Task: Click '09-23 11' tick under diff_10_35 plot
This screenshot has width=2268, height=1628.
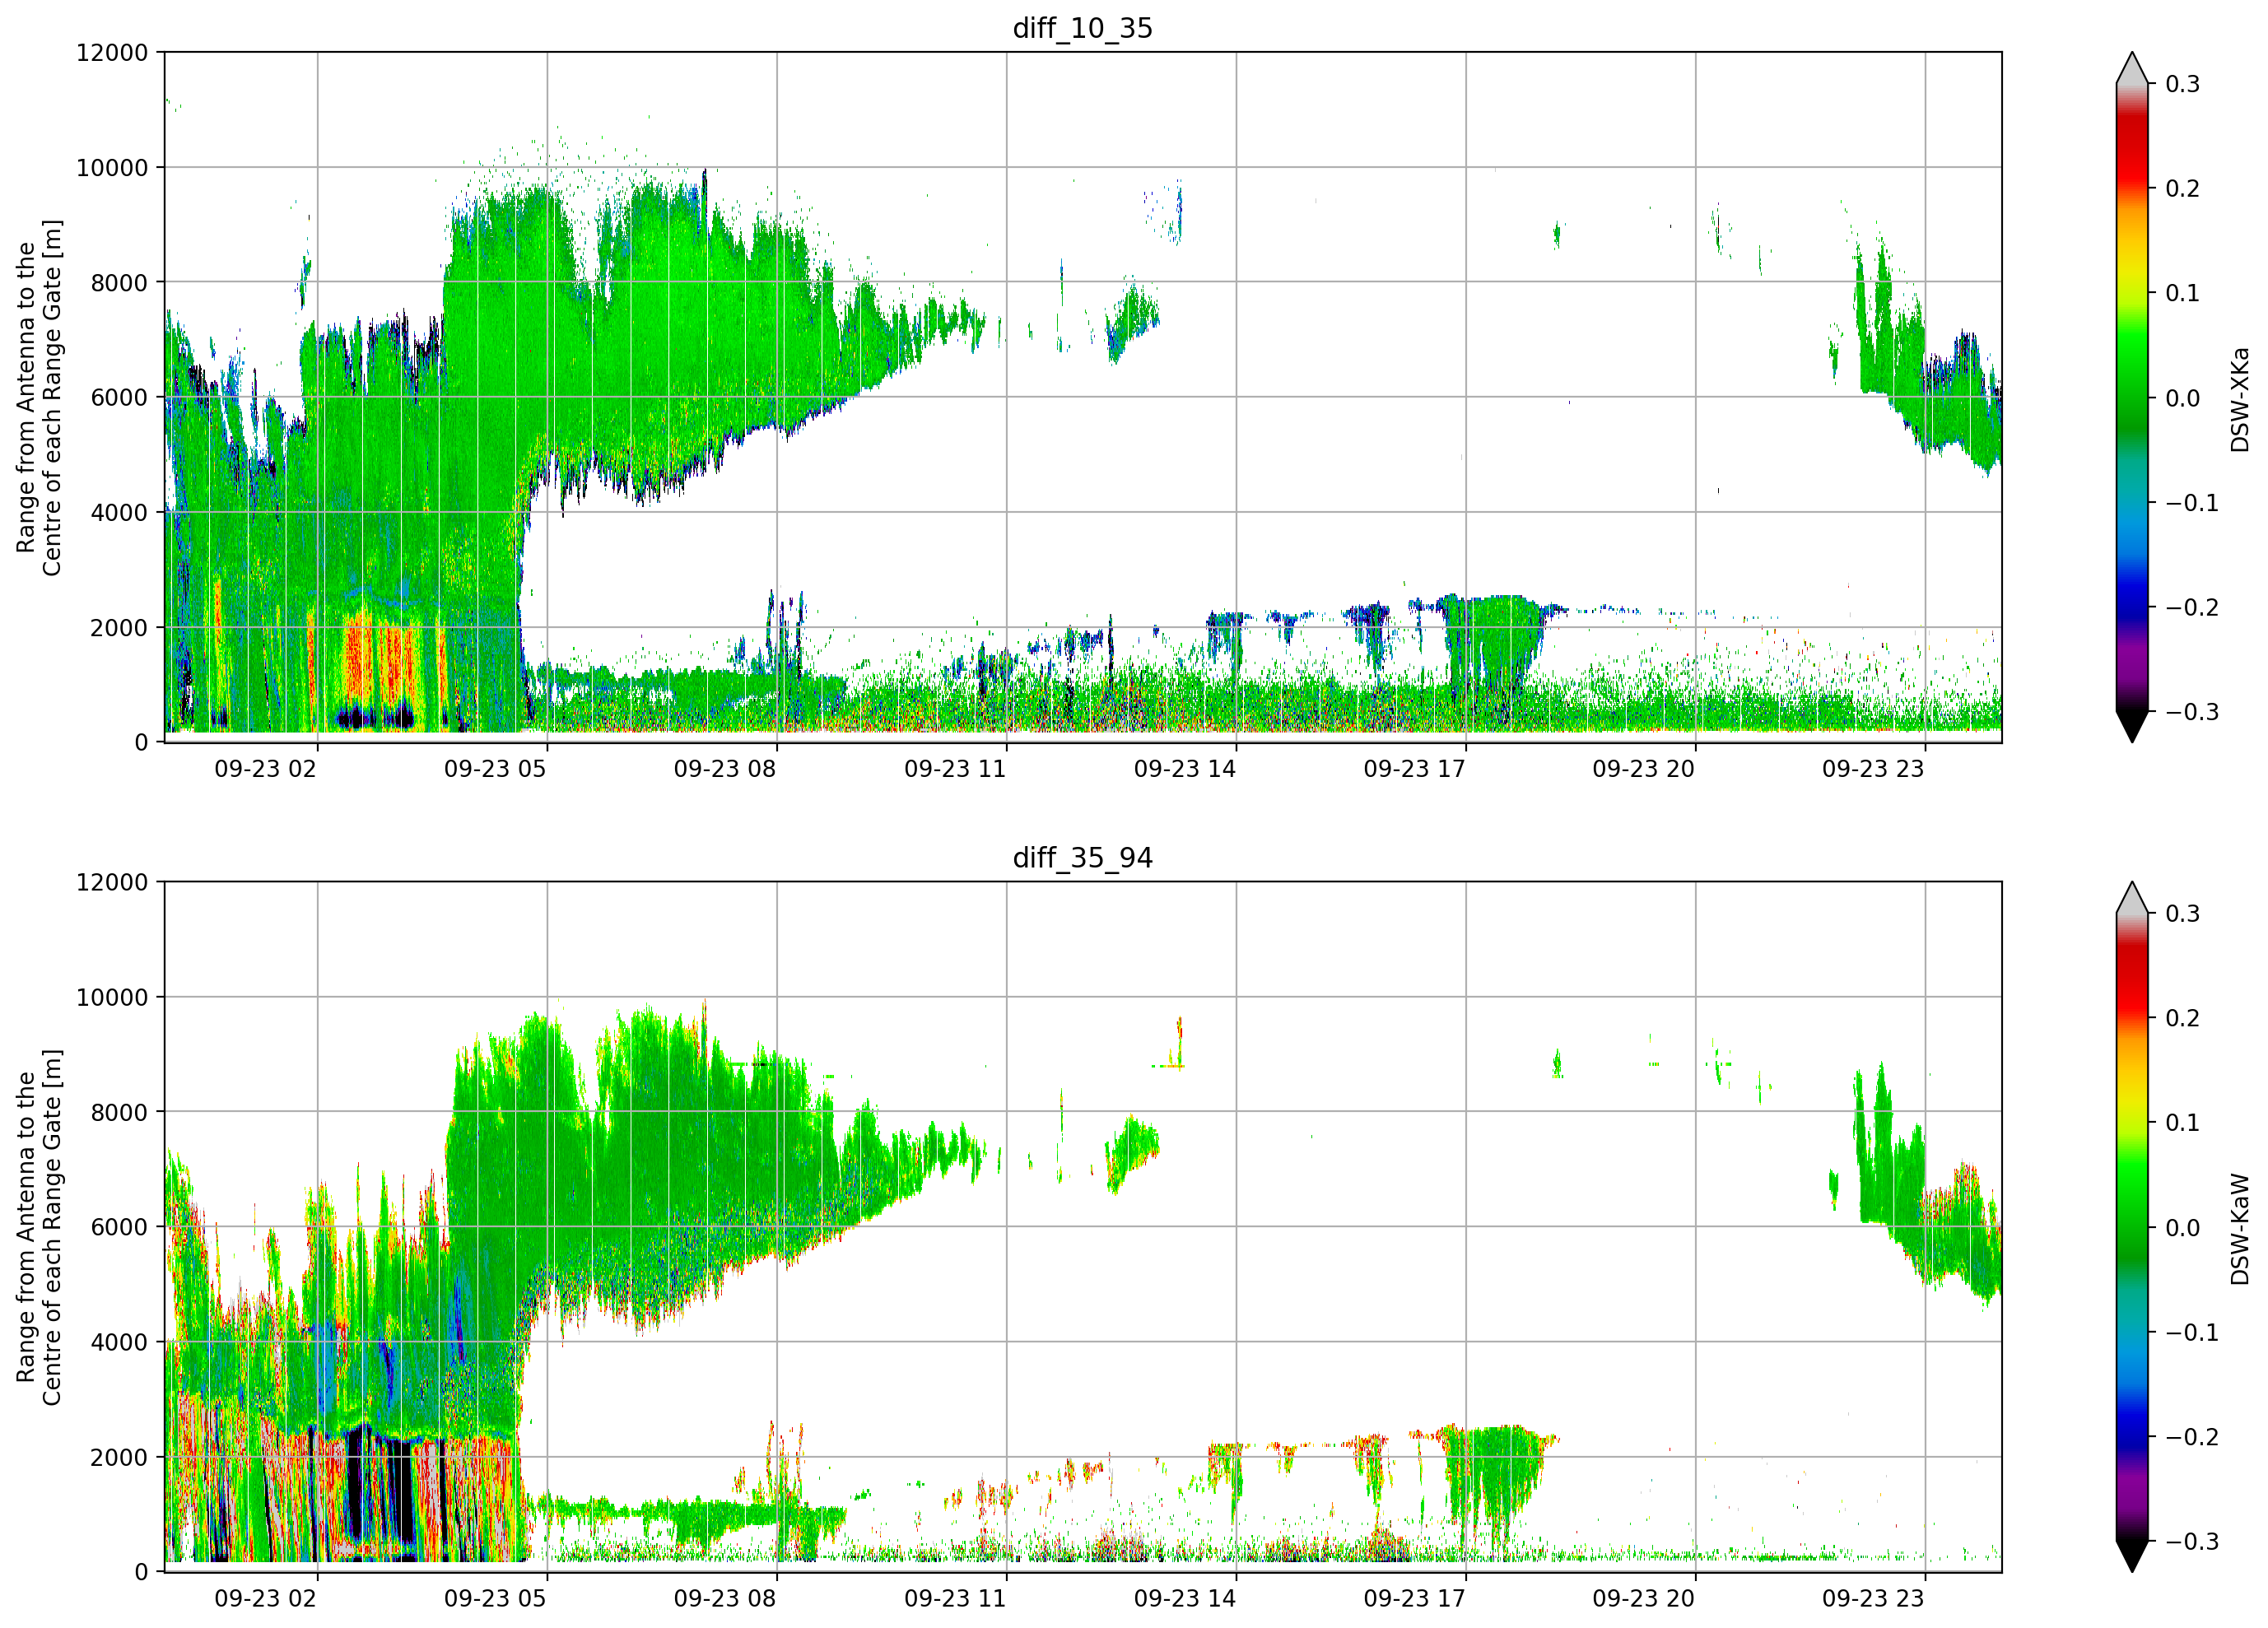Action: [955, 769]
